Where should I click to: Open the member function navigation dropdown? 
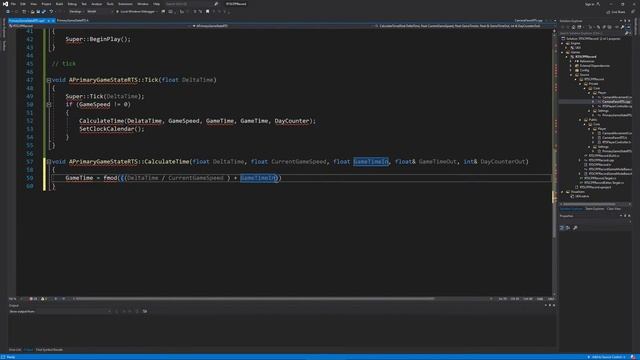tap(463, 26)
